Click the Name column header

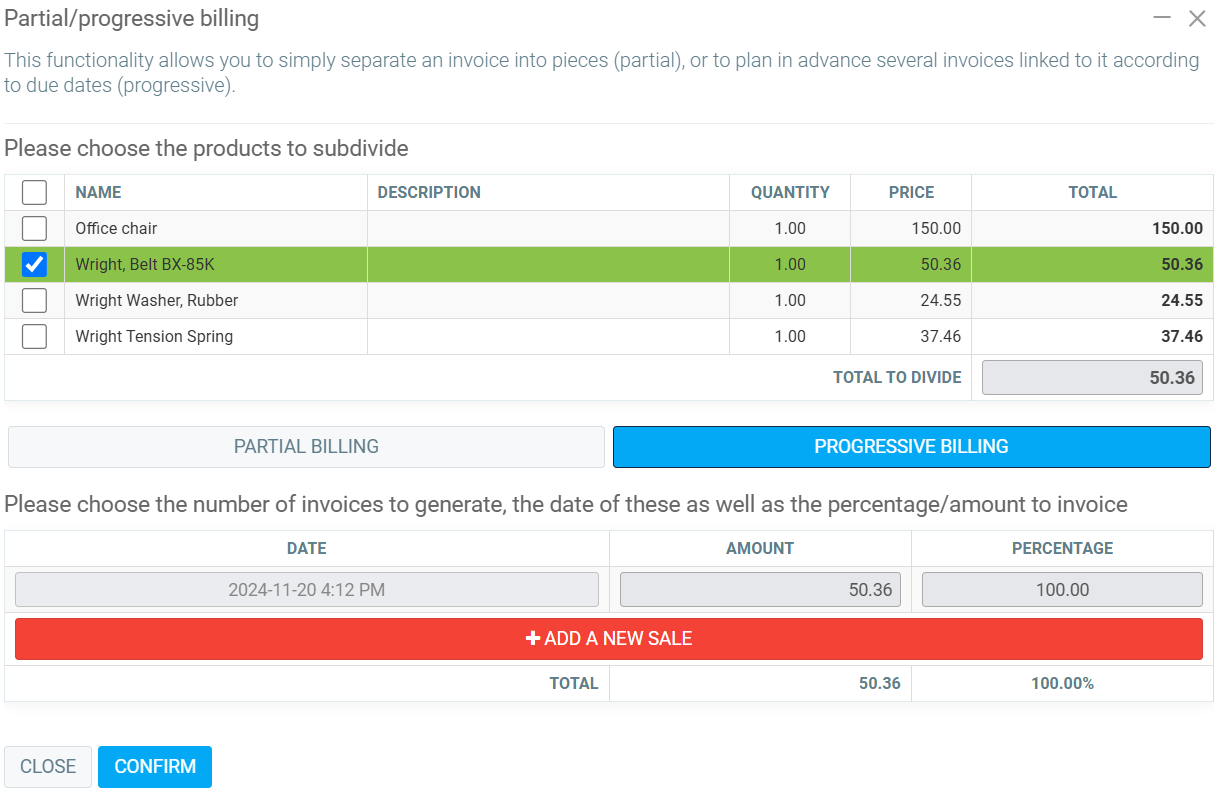tap(98, 192)
